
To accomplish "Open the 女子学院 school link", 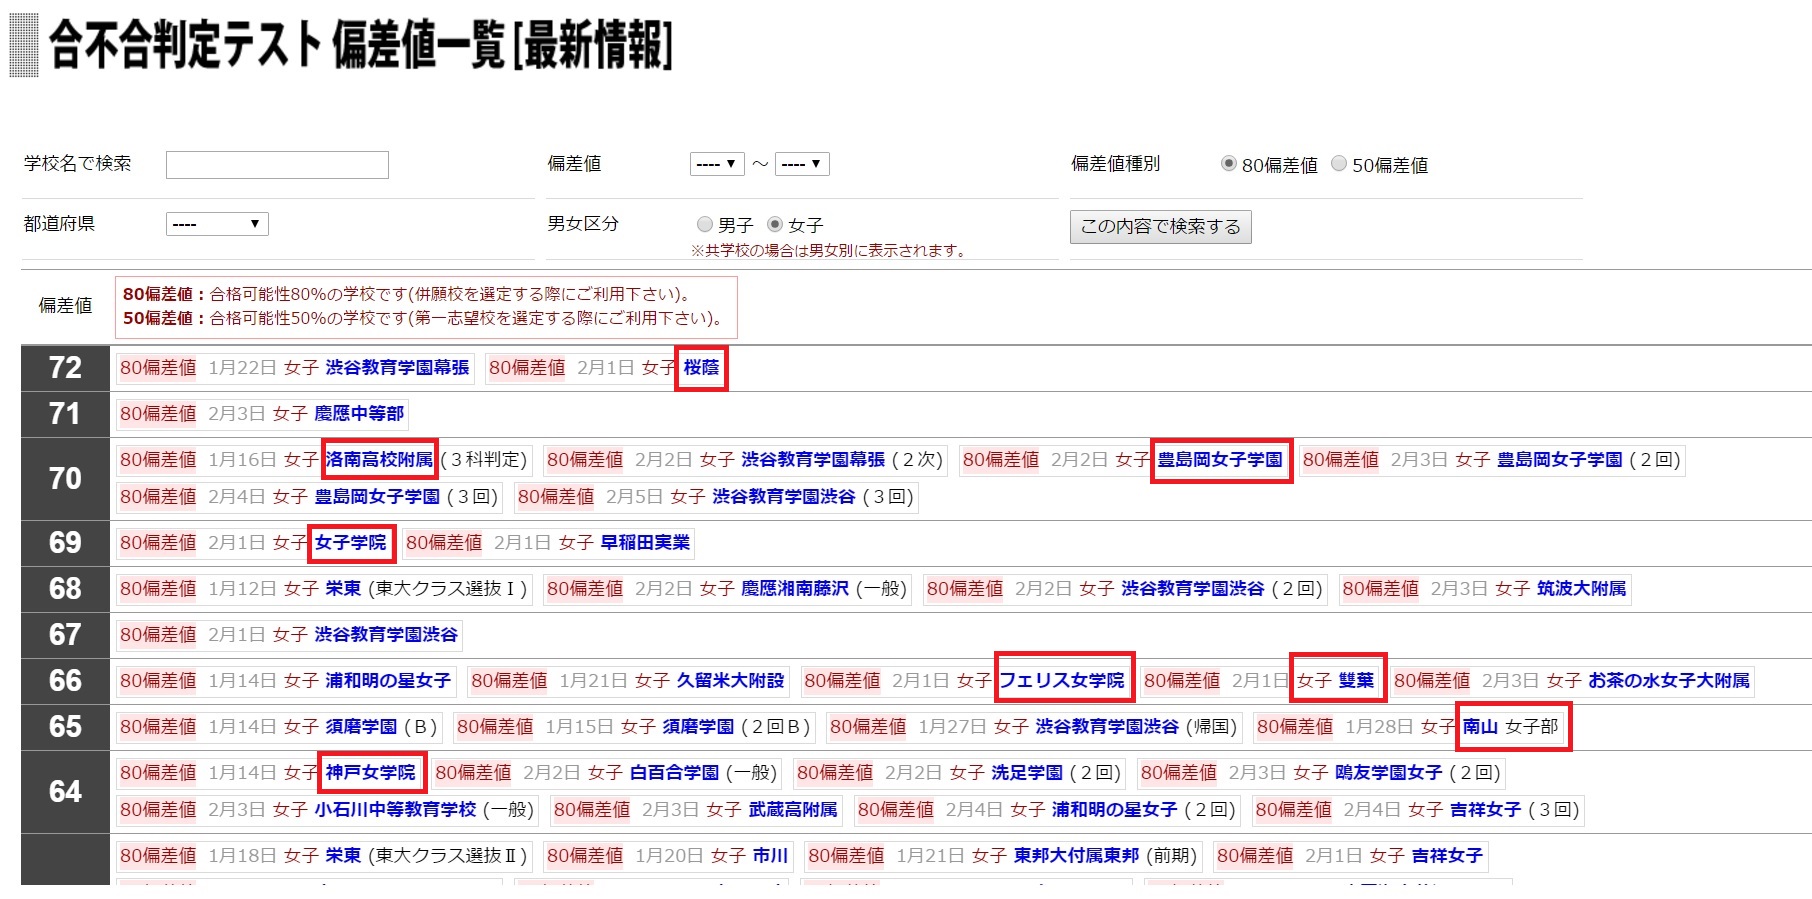I will (x=350, y=543).
